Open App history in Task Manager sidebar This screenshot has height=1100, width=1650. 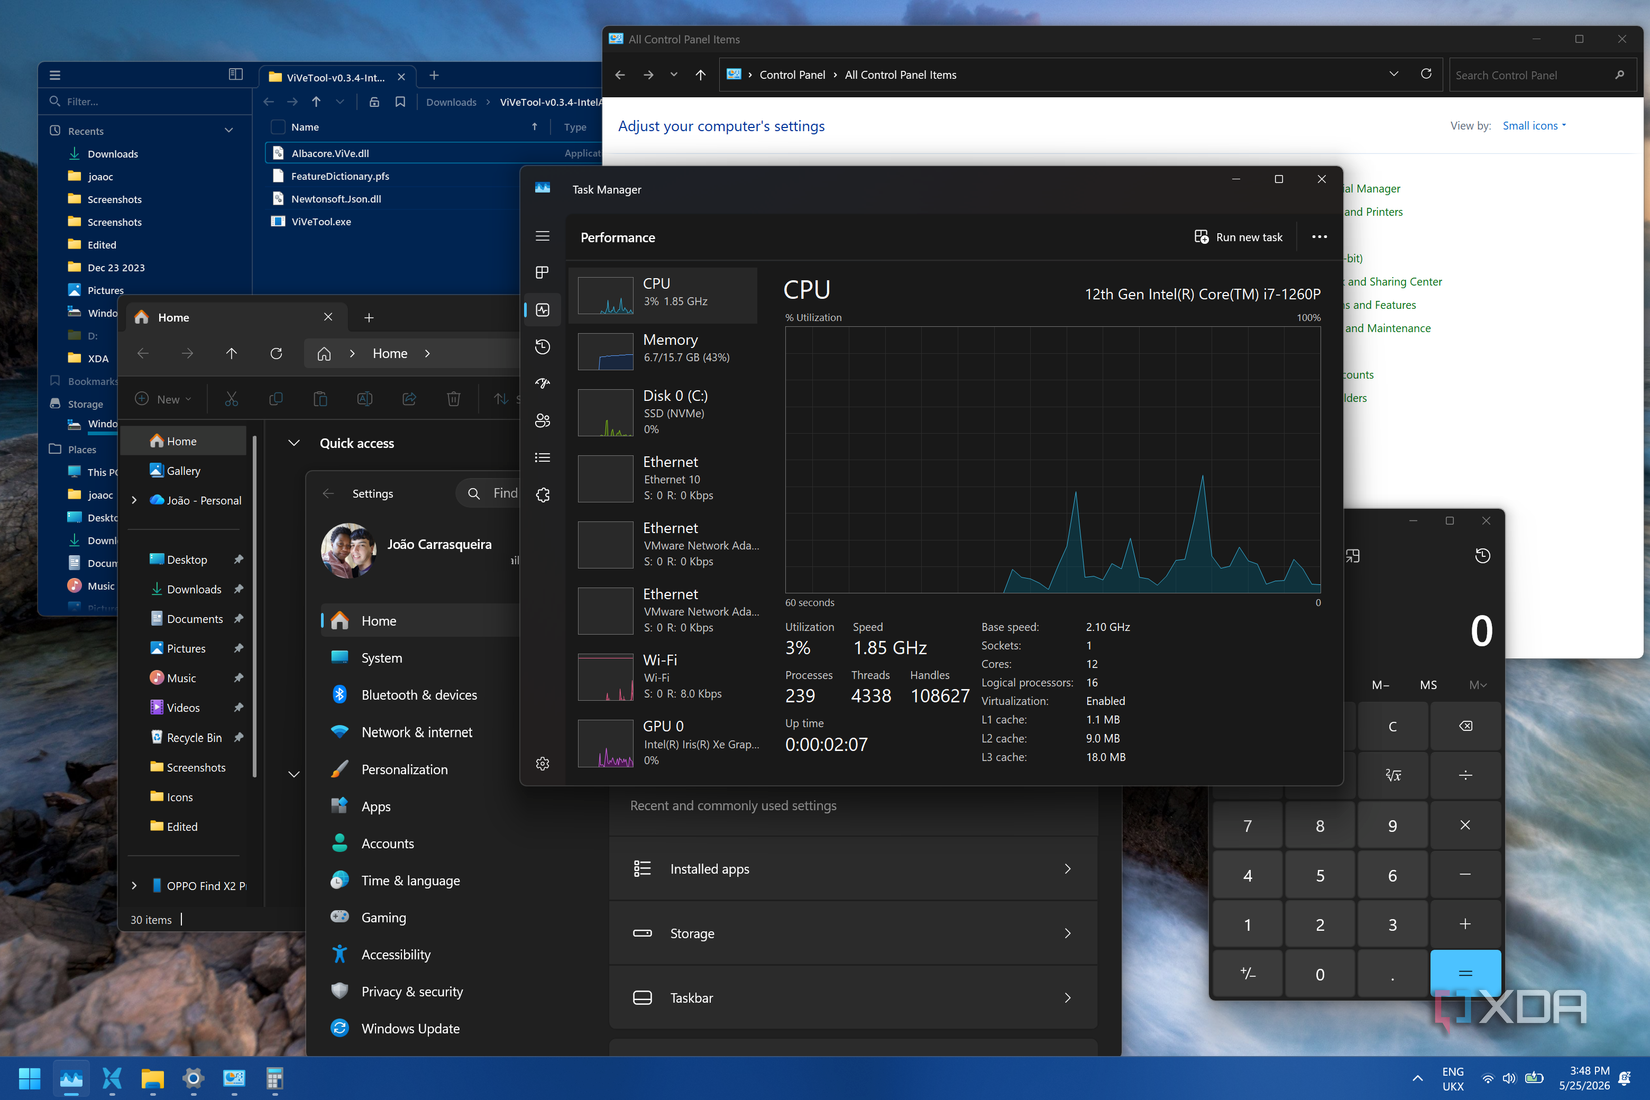[543, 346]
